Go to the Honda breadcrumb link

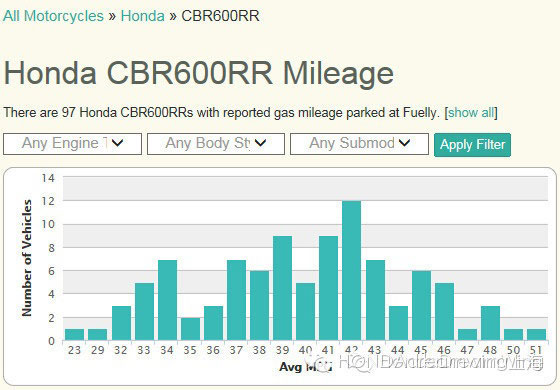(142, 16)
